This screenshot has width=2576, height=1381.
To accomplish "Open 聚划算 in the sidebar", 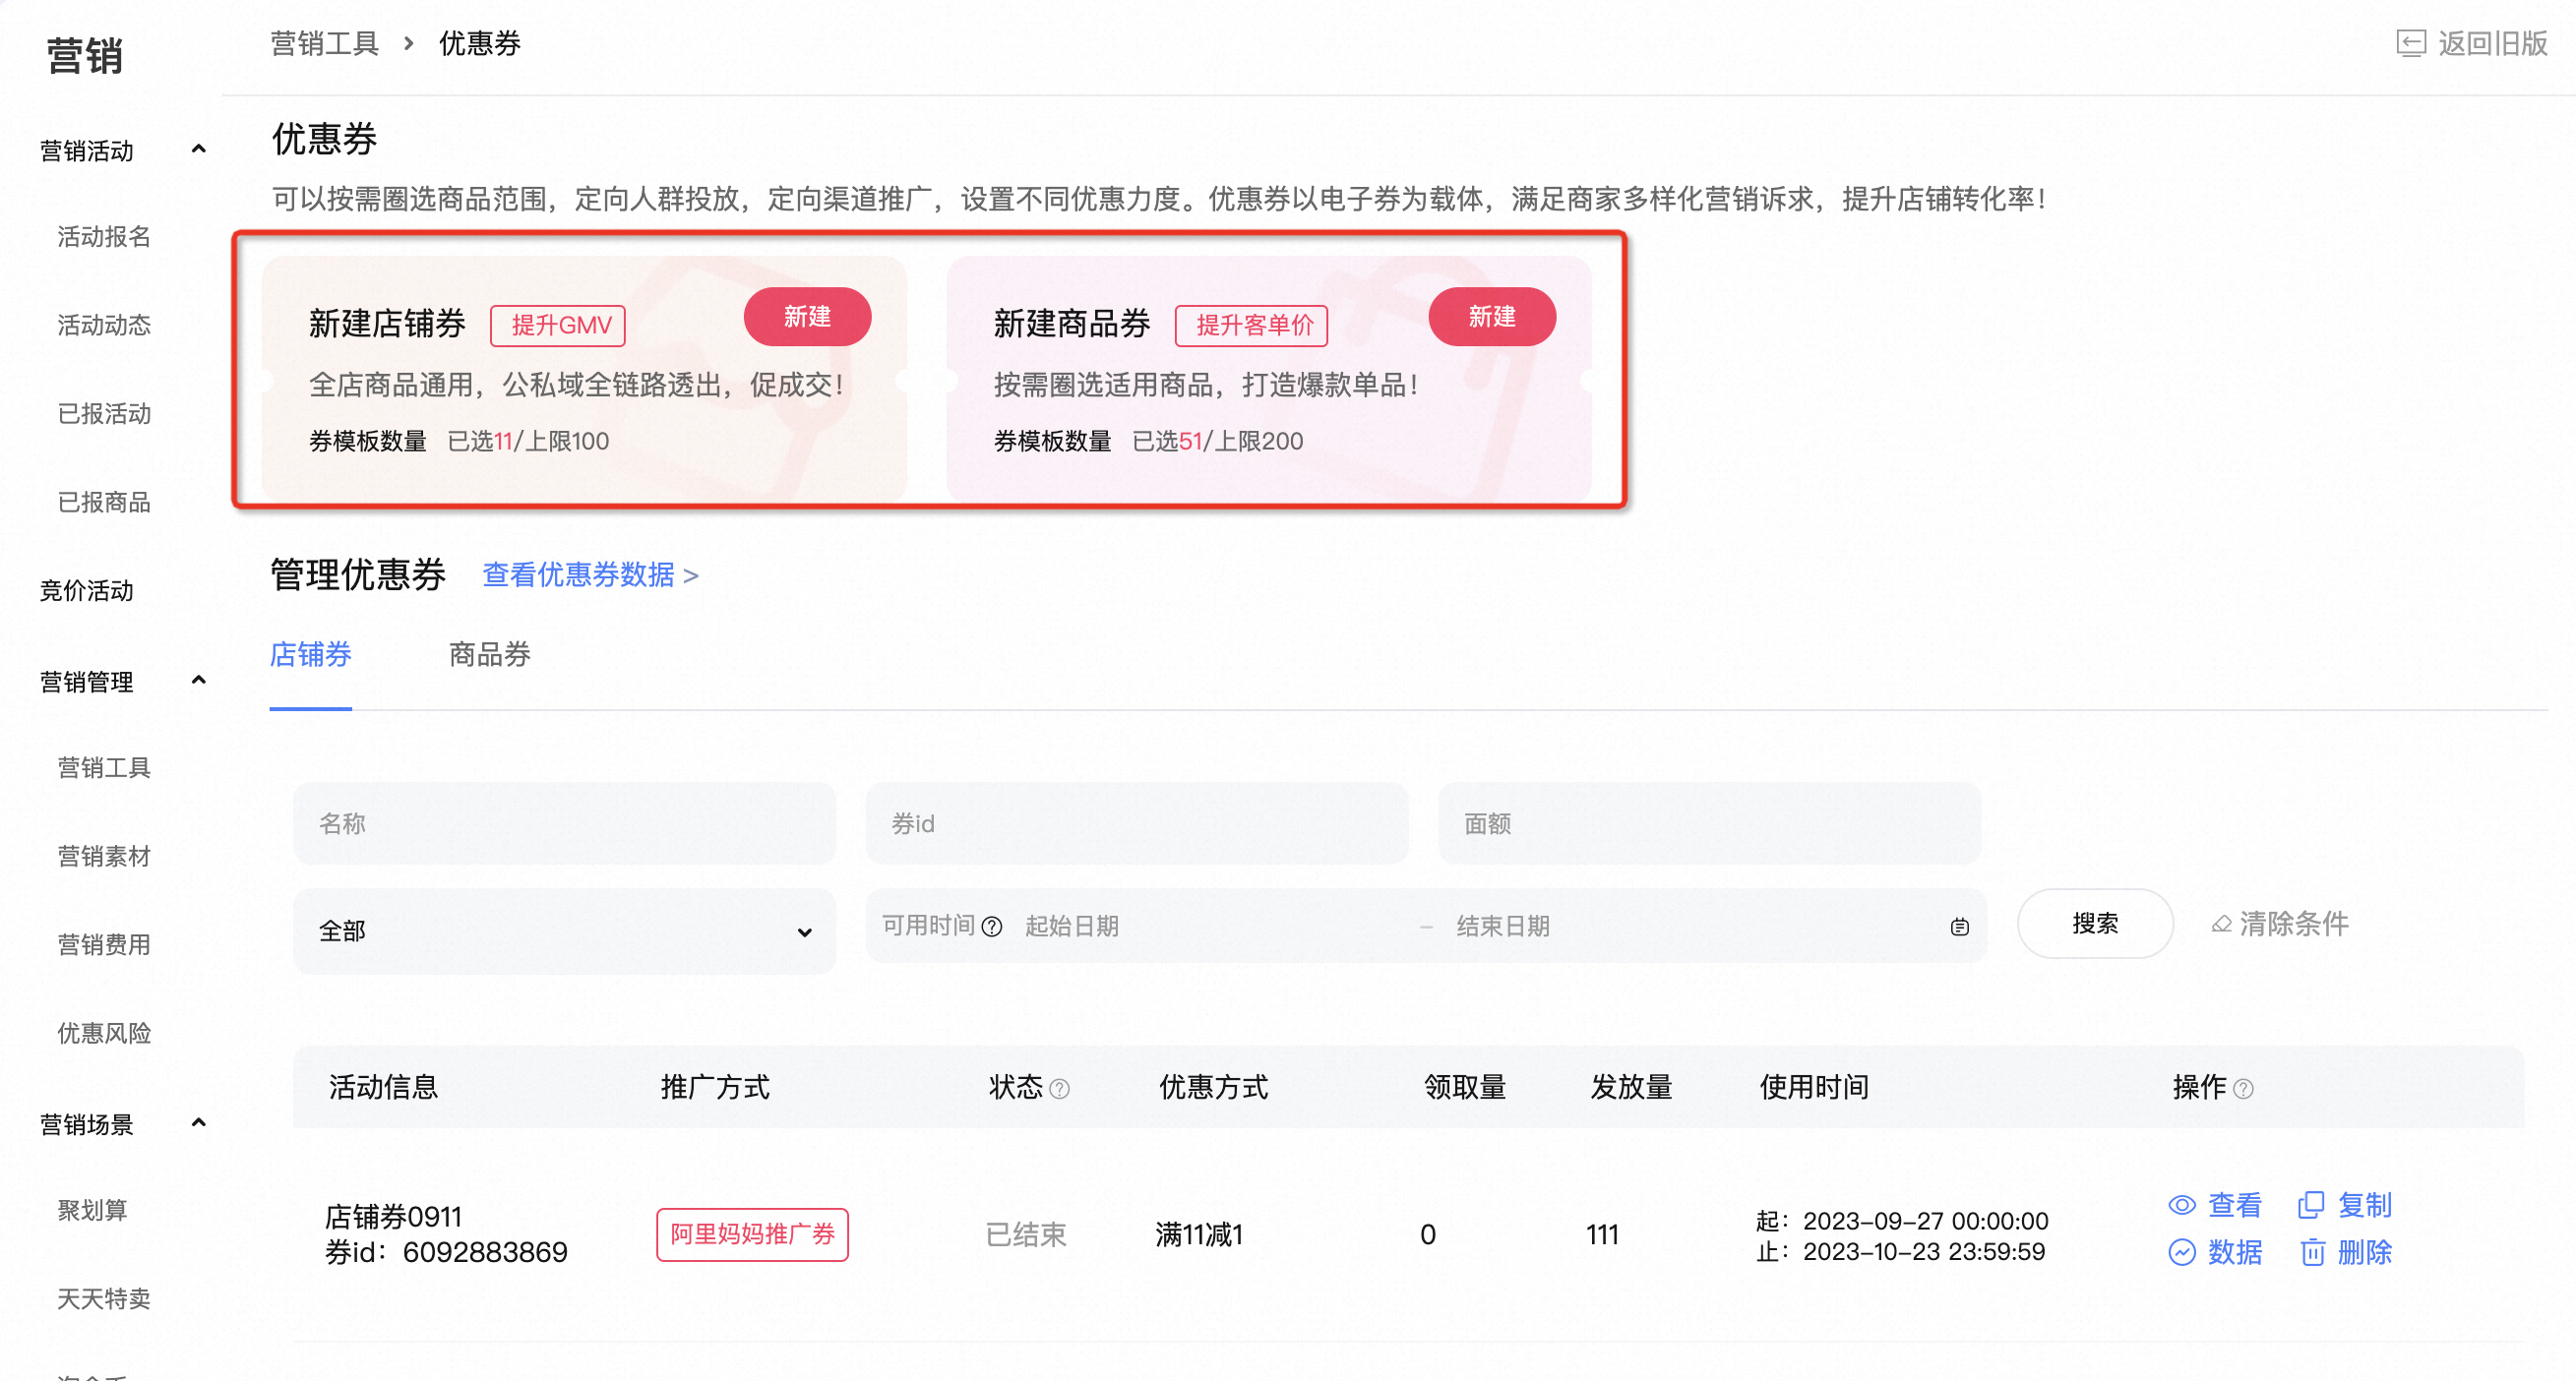I will click(92, 1211).
